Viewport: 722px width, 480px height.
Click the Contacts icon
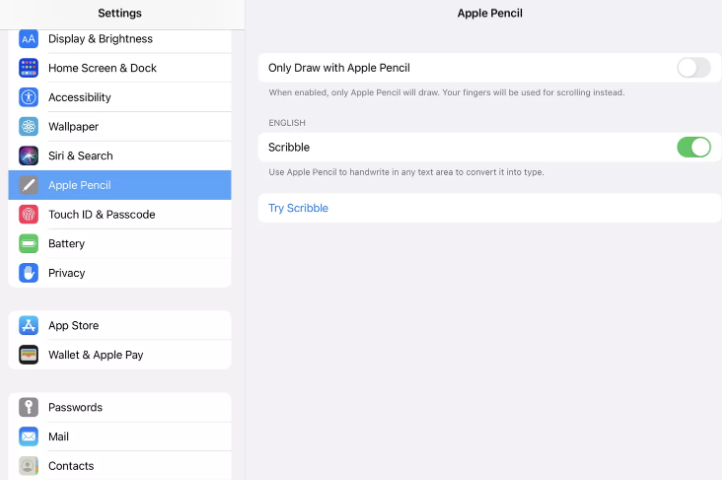[x=29, y=466]
